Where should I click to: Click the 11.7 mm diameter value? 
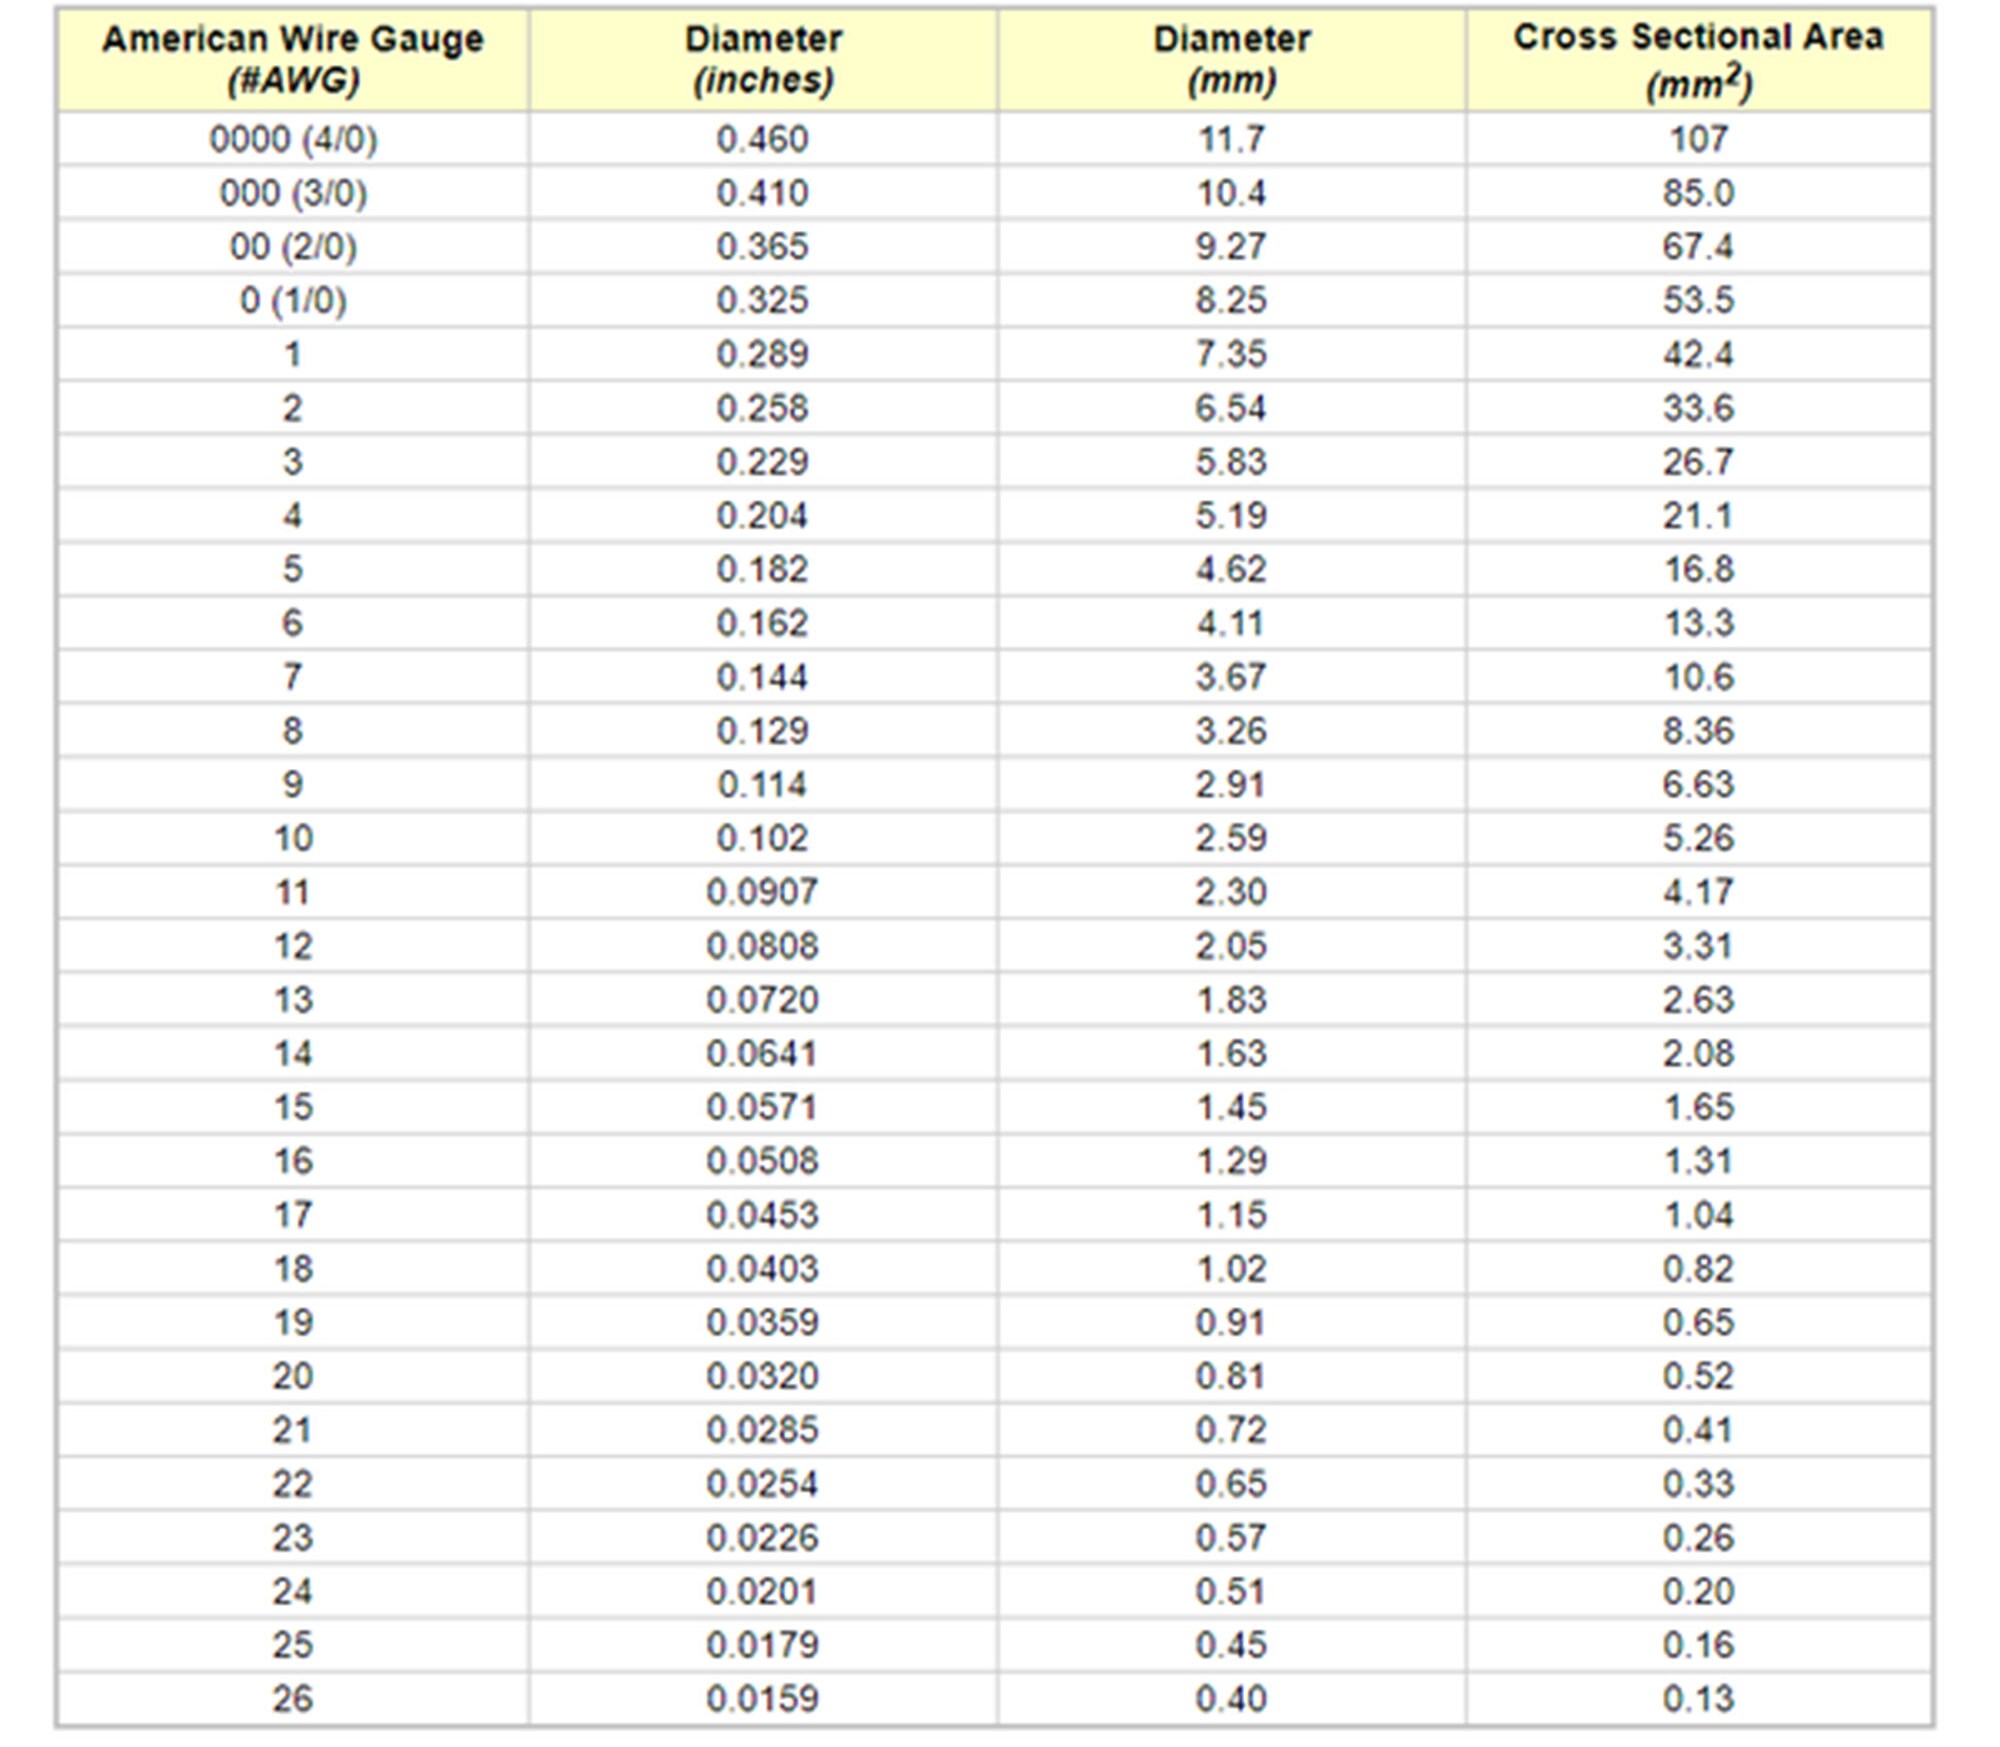(x=1232, y=138)
